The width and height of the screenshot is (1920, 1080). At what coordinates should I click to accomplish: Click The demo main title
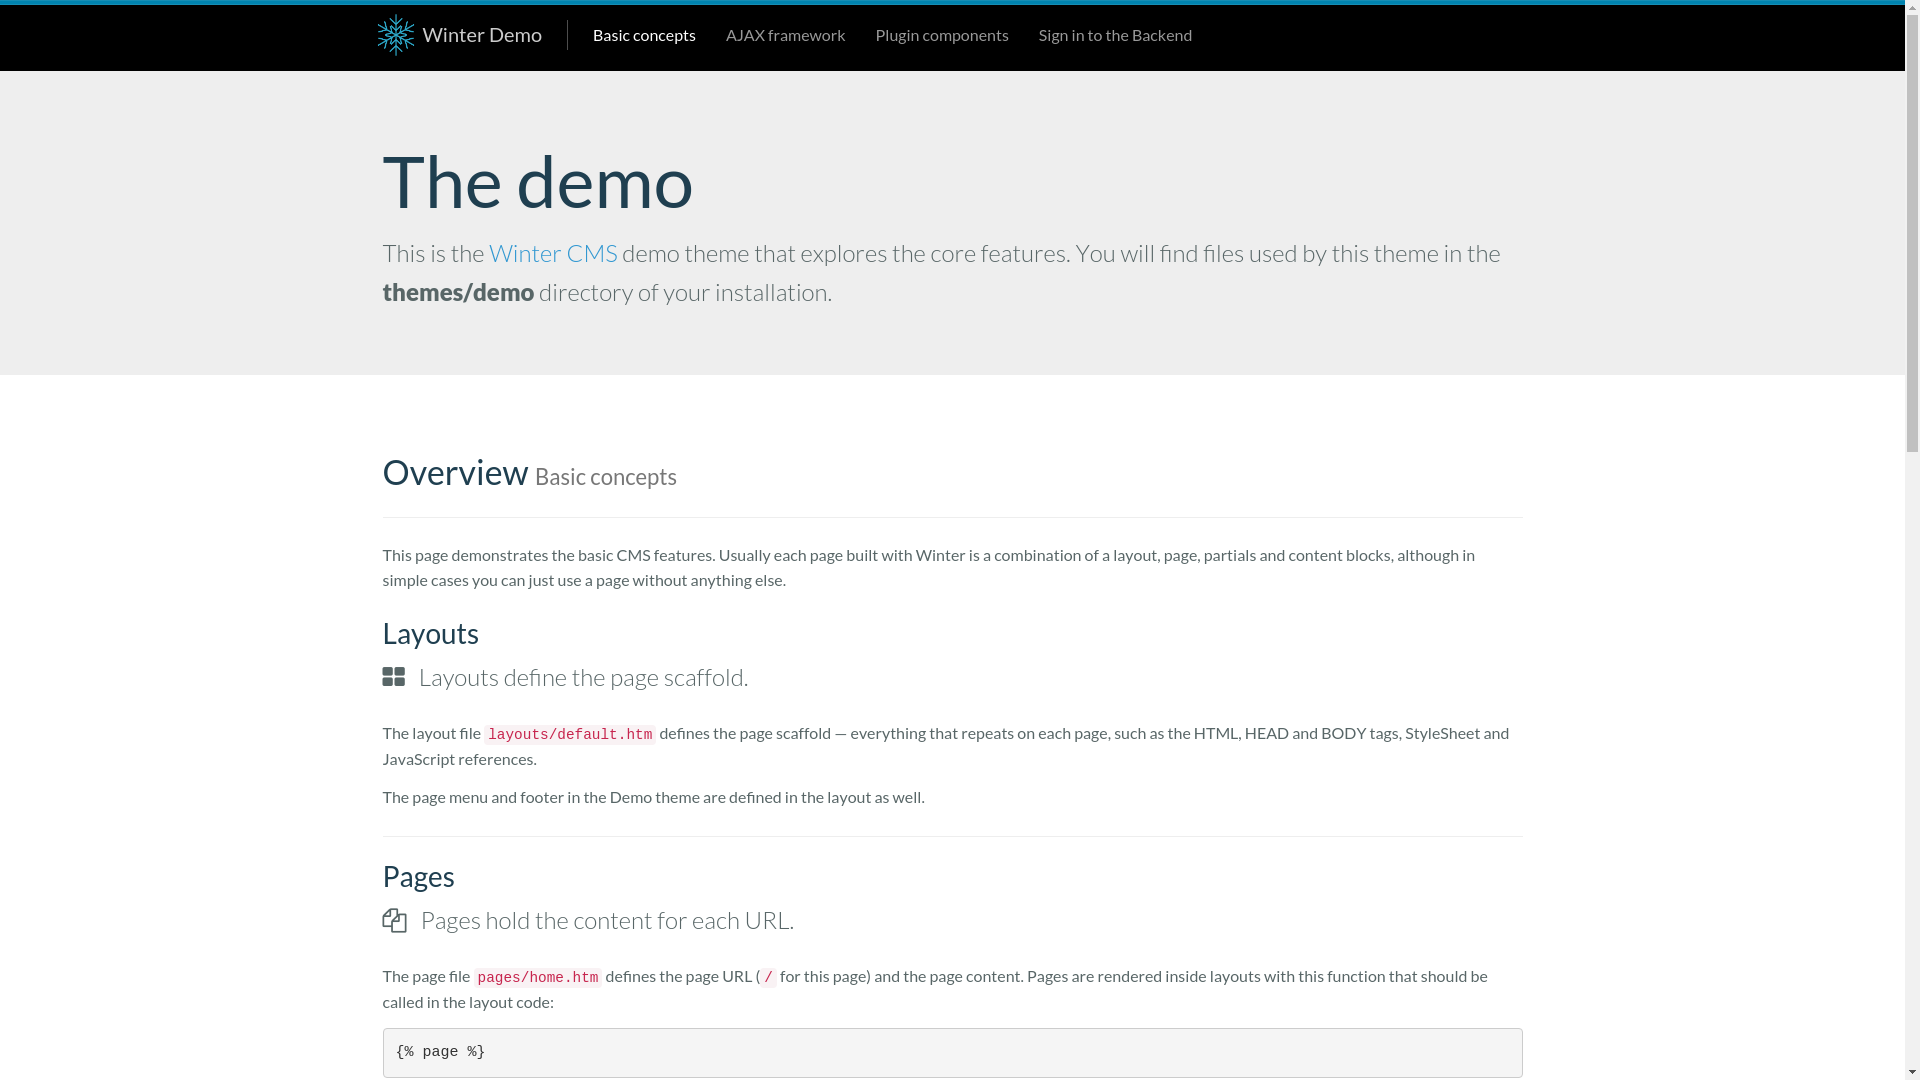coord(537,182)
